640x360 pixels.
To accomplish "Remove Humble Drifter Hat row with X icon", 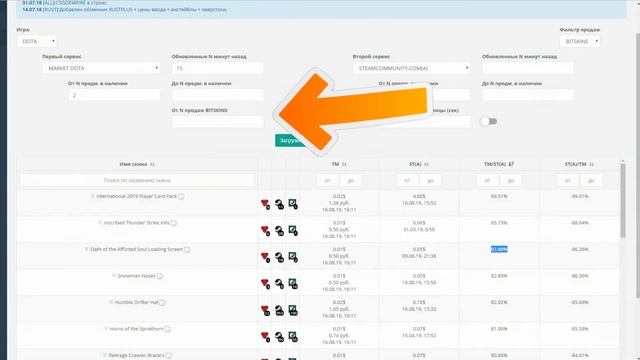I will pos(111,302).
